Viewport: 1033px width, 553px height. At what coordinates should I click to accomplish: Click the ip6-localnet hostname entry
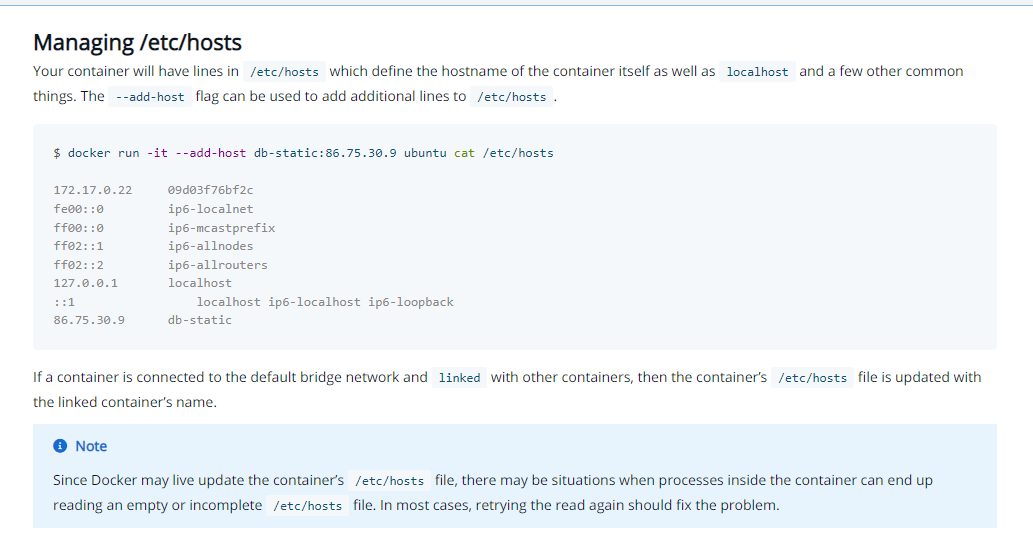[x=210, y=209]
